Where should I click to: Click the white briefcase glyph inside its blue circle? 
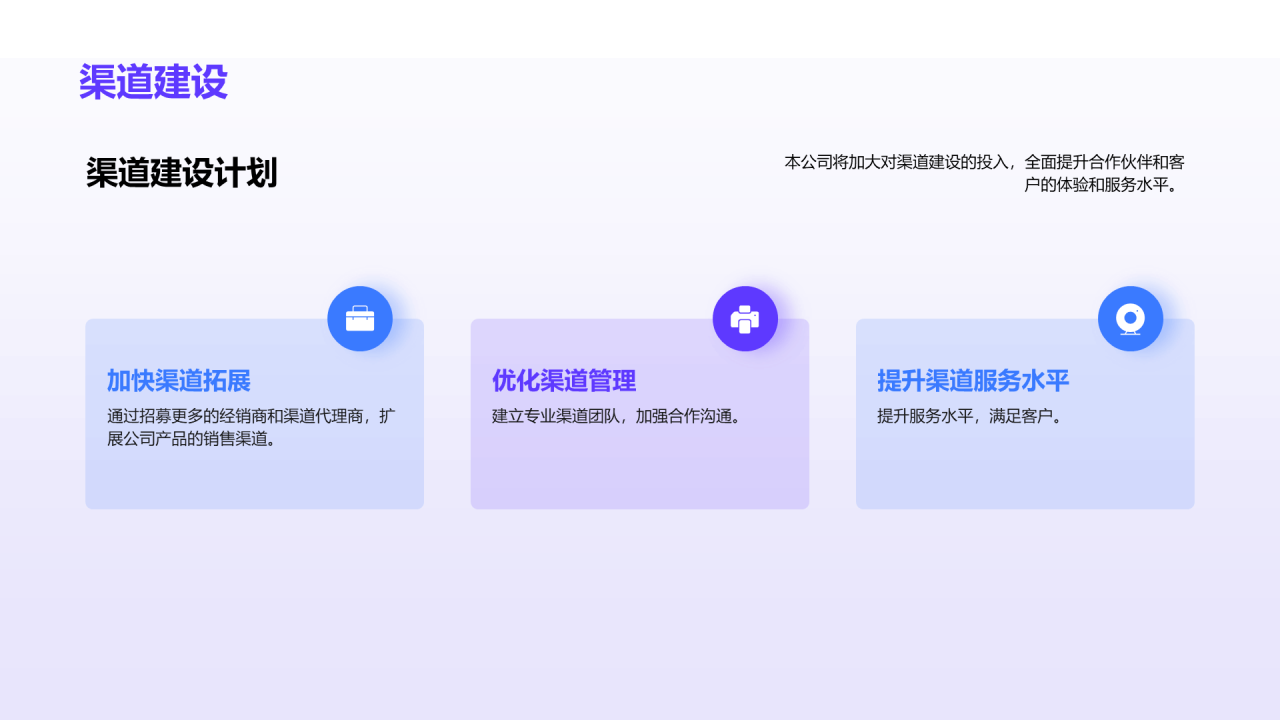pyautogui.click(x=360, y=318)
